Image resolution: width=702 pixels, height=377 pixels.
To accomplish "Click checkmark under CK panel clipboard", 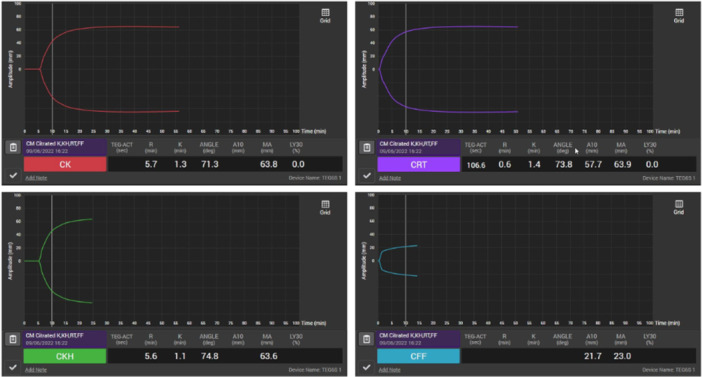I will (13, 175).
